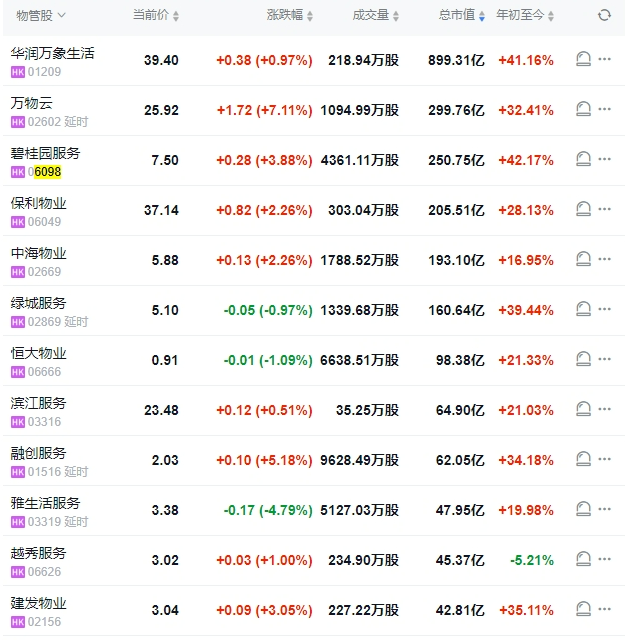625x640 pixels.
Task: Click the refresh icon in the header
Action: pos(604,16)
